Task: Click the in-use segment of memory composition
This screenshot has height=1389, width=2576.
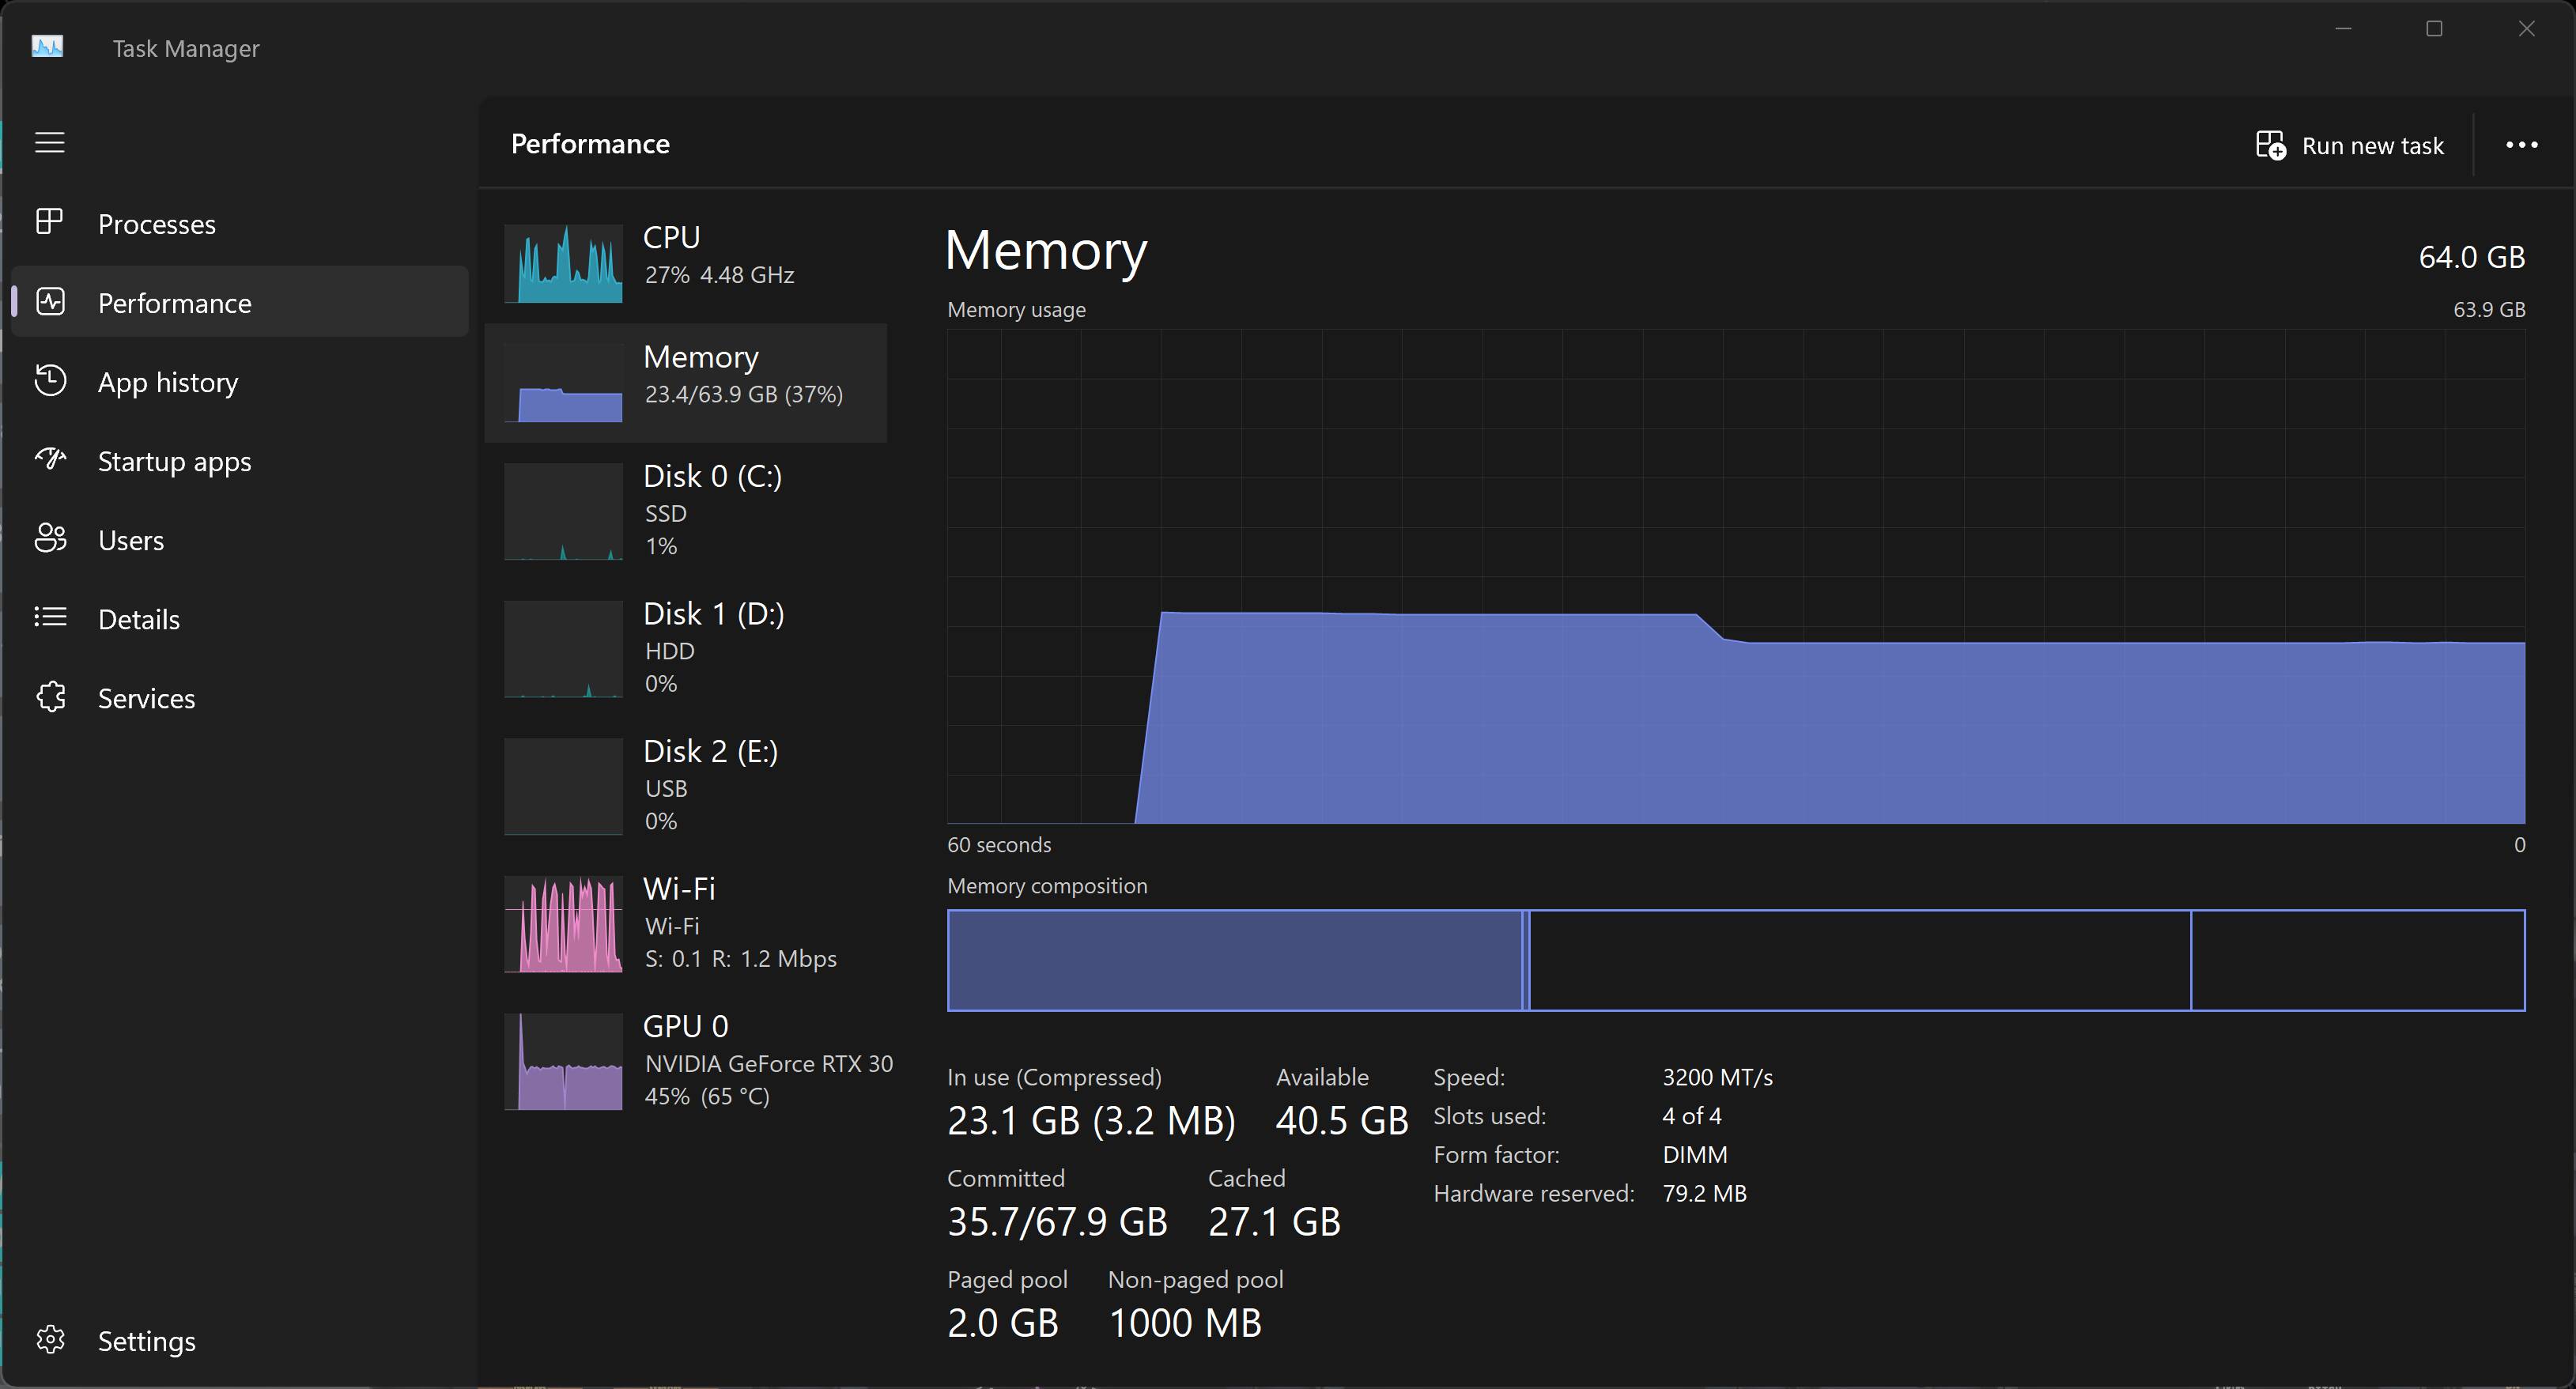Action: tap(1234, 960)
